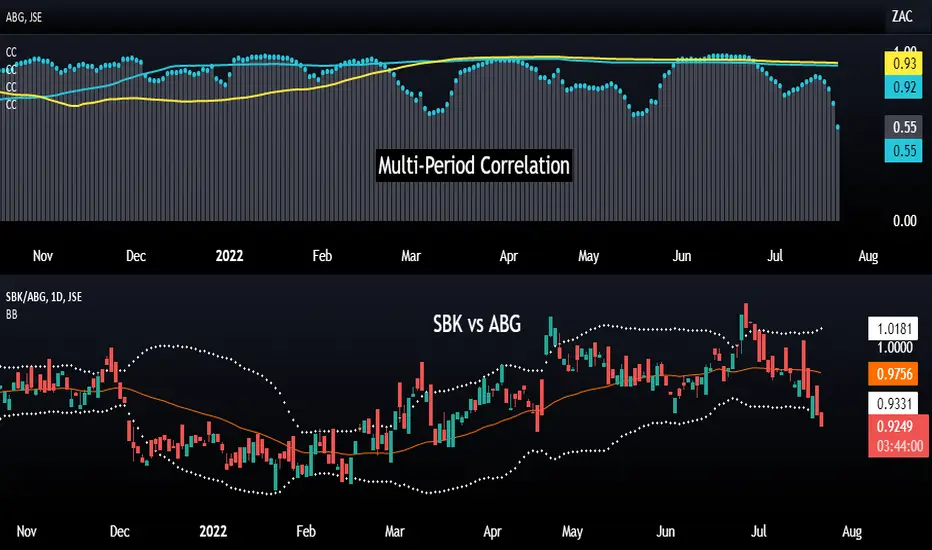
Task: Select the cyan 0.55 value label
Action: (903, 150)
